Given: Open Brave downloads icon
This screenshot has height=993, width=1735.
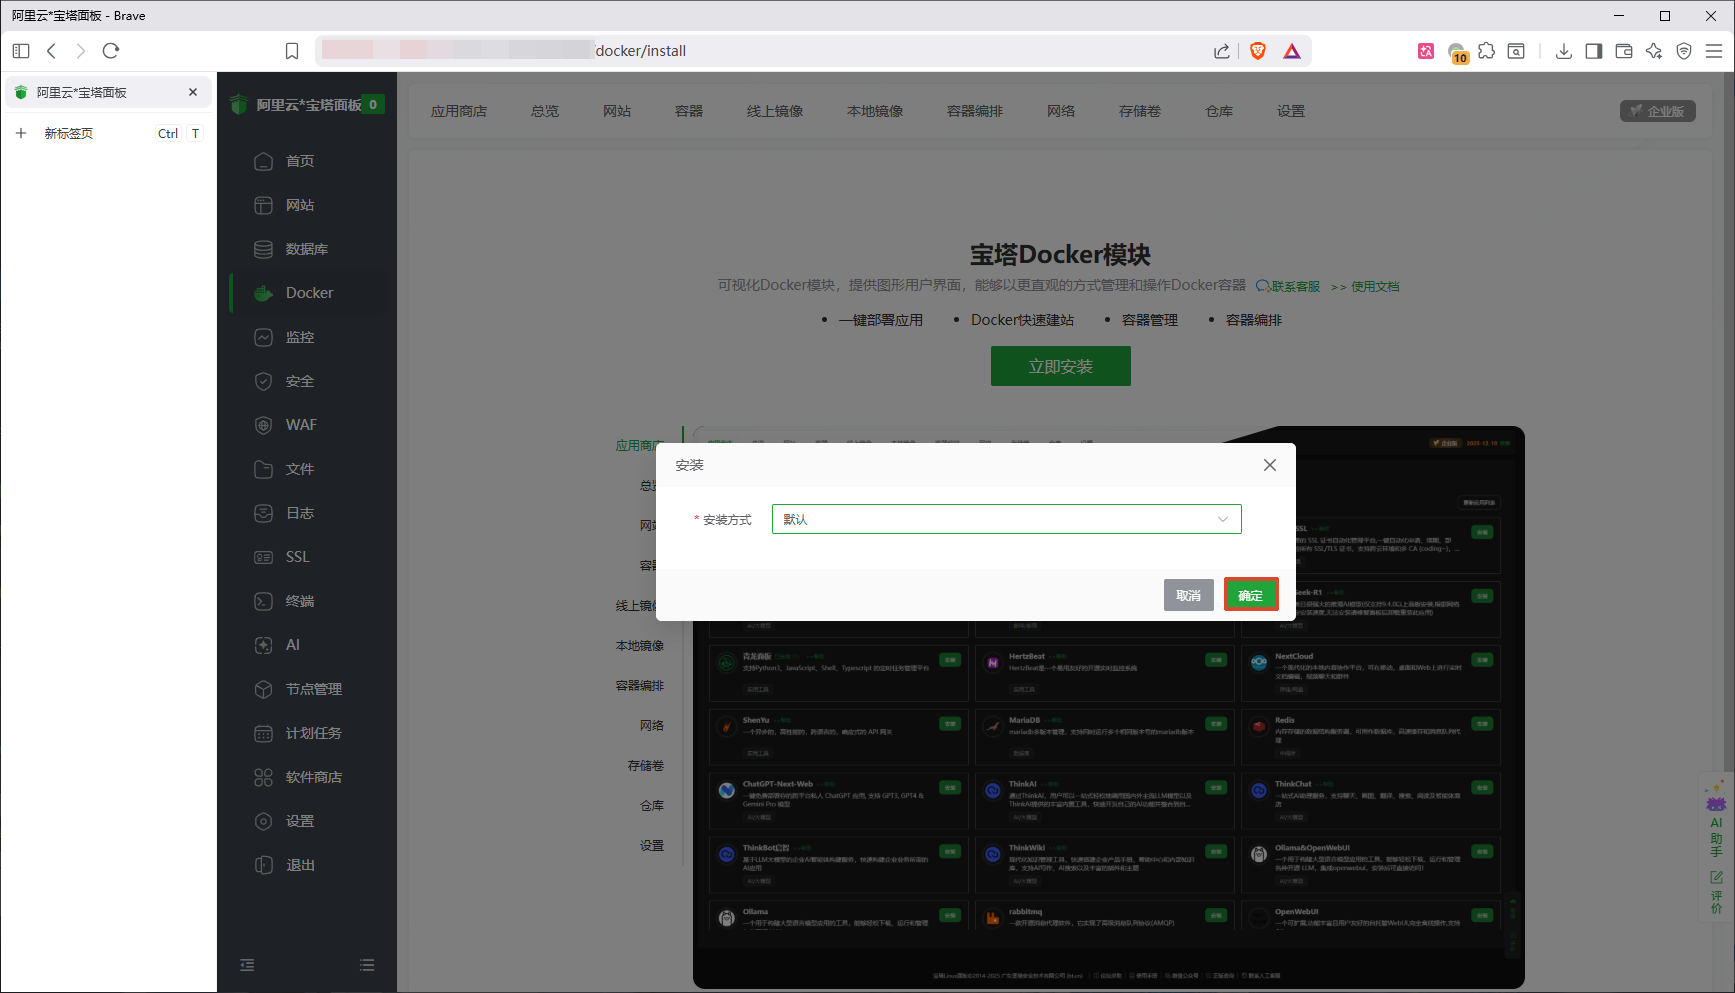Looking at the screenshot, I should [x=1564, y=51].
